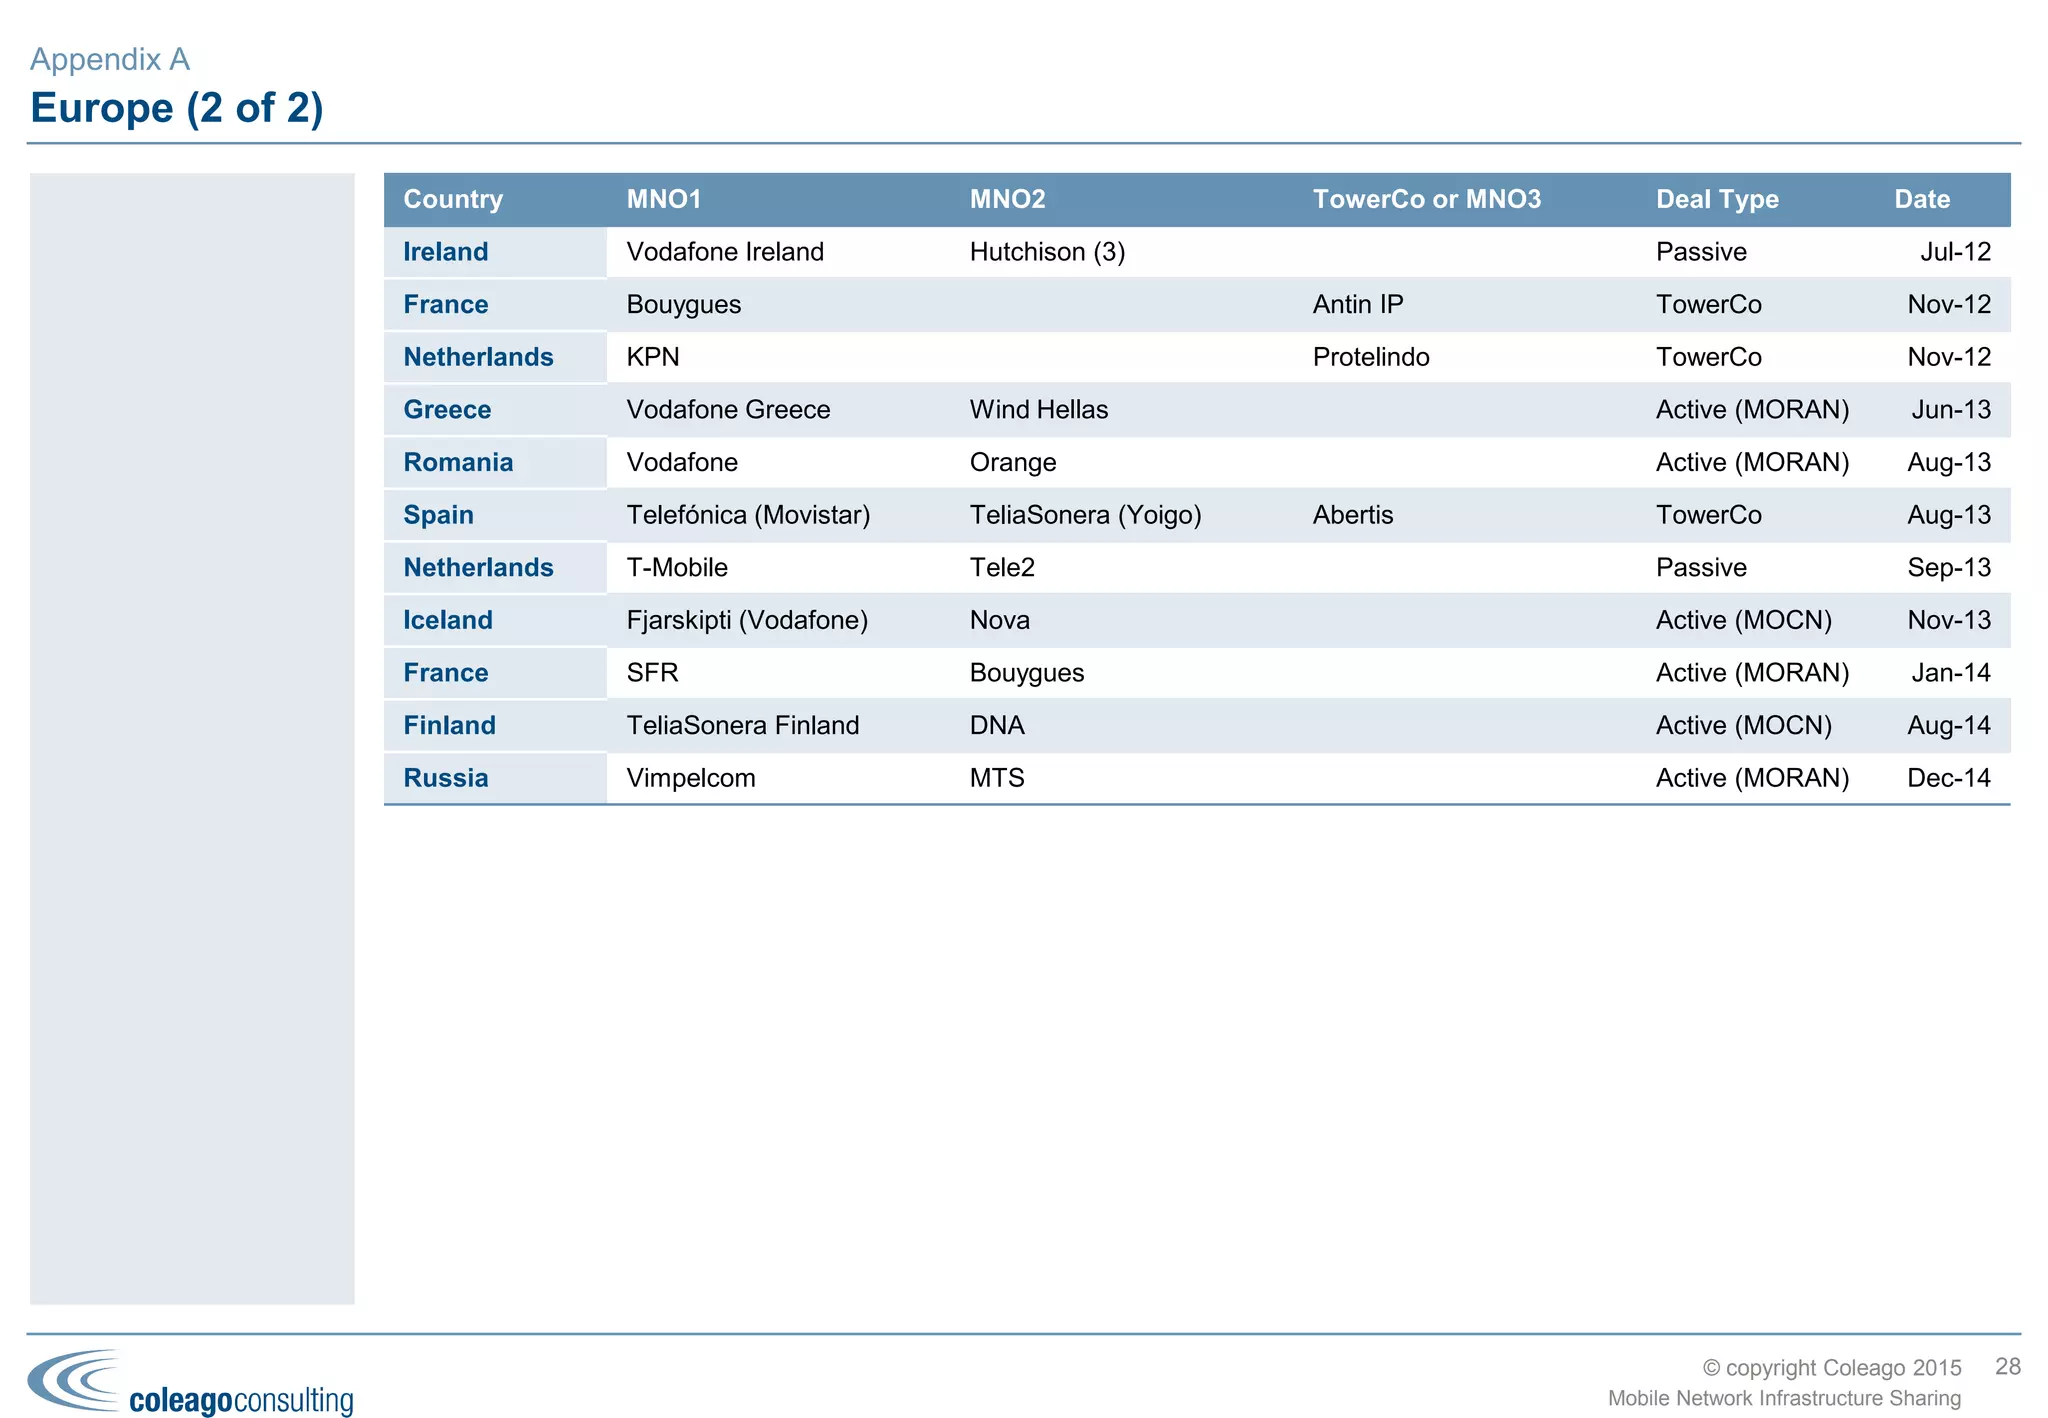Select the Greece row label
The width and height of the screenshot is (2048, 1418).
(447, 410)
